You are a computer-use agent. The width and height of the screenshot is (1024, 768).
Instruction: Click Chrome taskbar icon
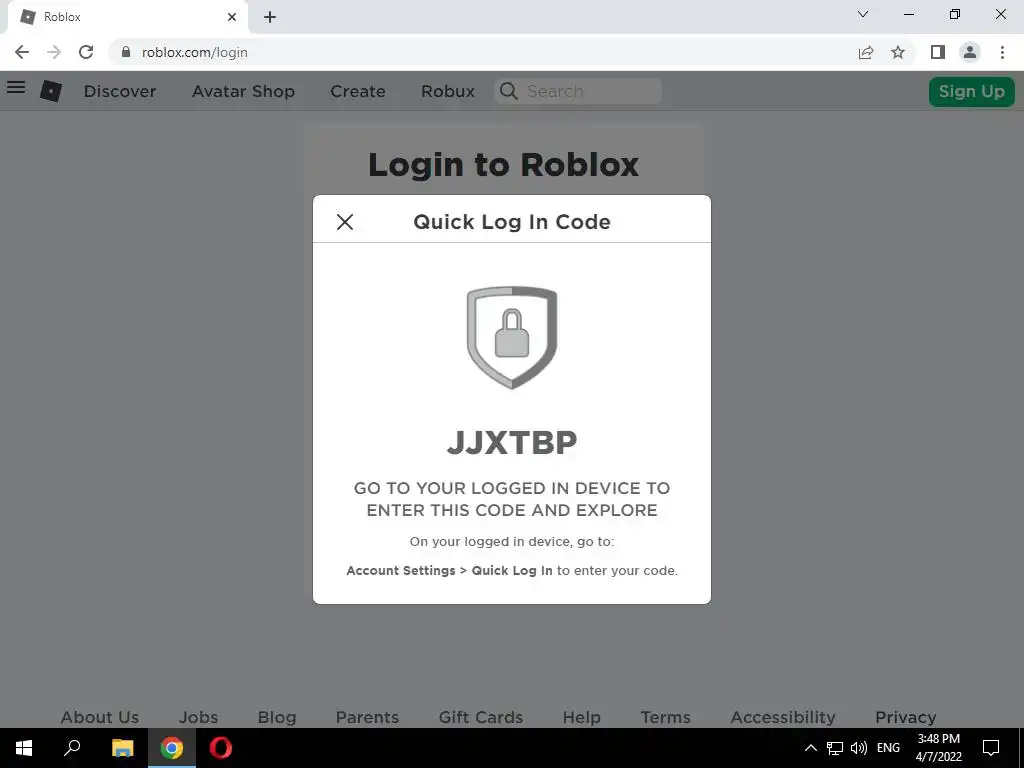click(x=172, y=748)
